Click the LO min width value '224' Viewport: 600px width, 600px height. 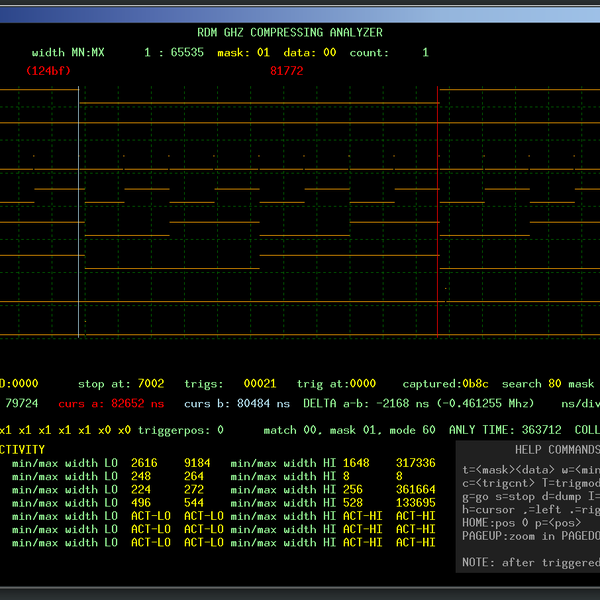pyautogui.click(x=141, y=489)
